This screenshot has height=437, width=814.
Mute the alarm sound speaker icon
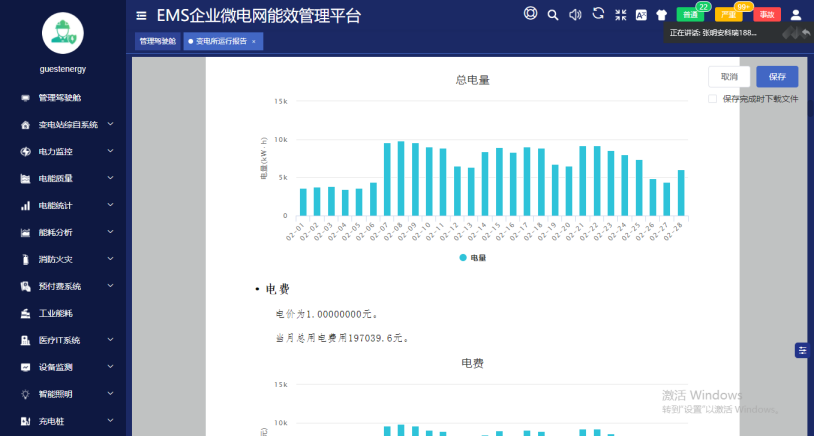575,15
